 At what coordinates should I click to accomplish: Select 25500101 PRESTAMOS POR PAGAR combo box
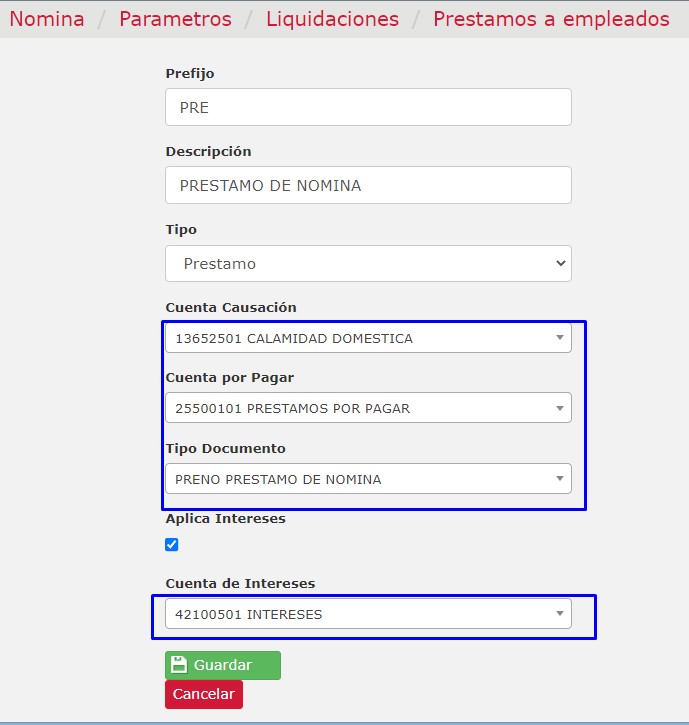coord(369,408)
